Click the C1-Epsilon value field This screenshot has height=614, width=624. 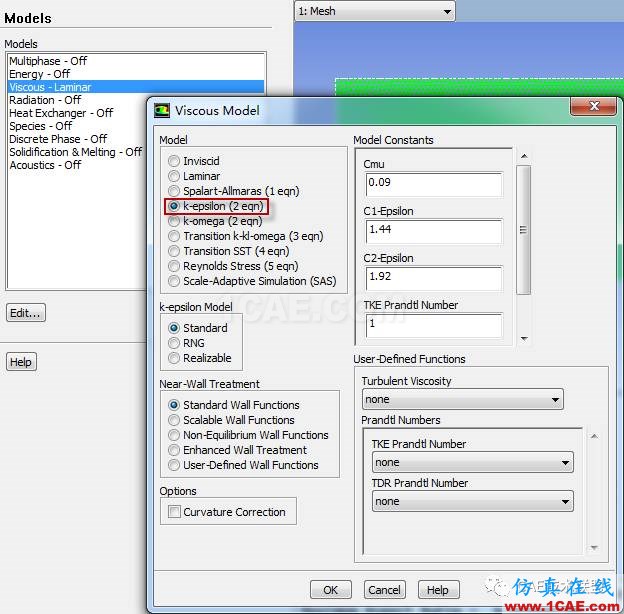(x=434, y=231)
